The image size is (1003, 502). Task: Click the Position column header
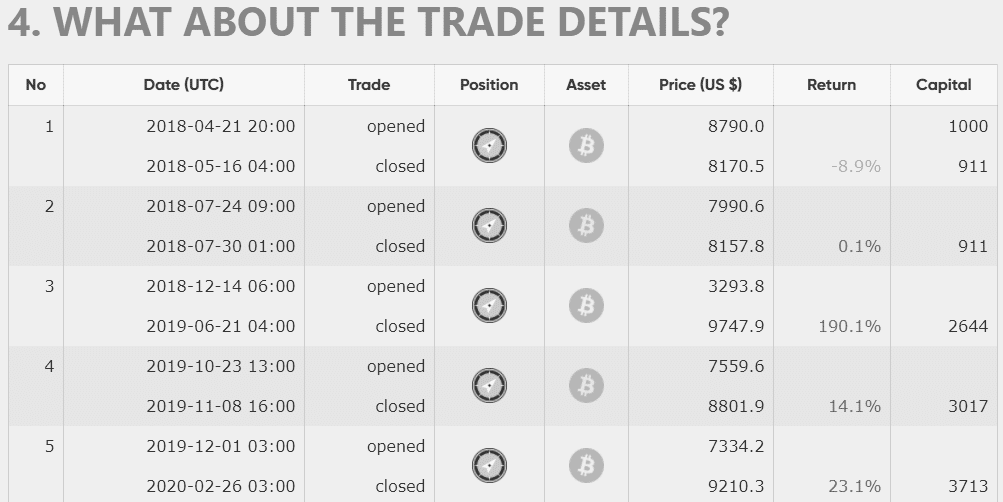(489, 85)
